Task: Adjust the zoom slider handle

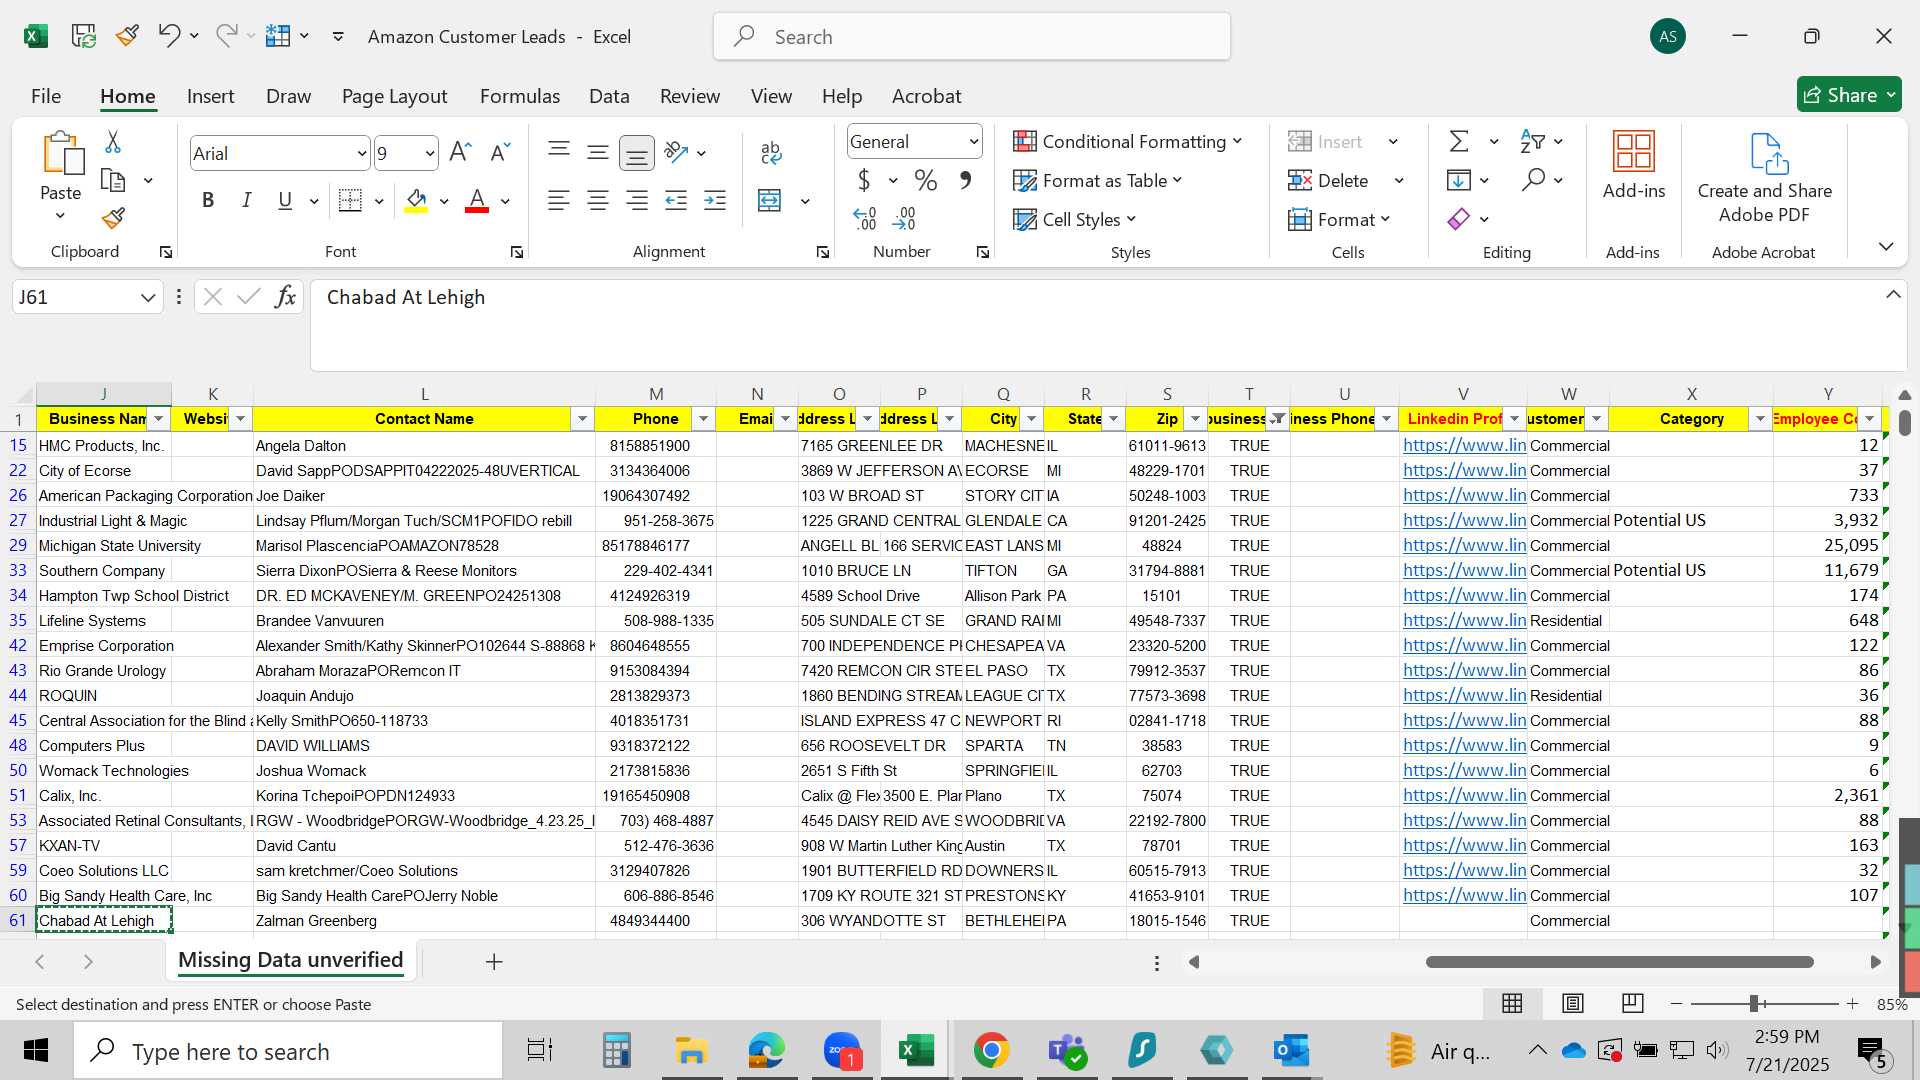Action: (1754, 1003)
